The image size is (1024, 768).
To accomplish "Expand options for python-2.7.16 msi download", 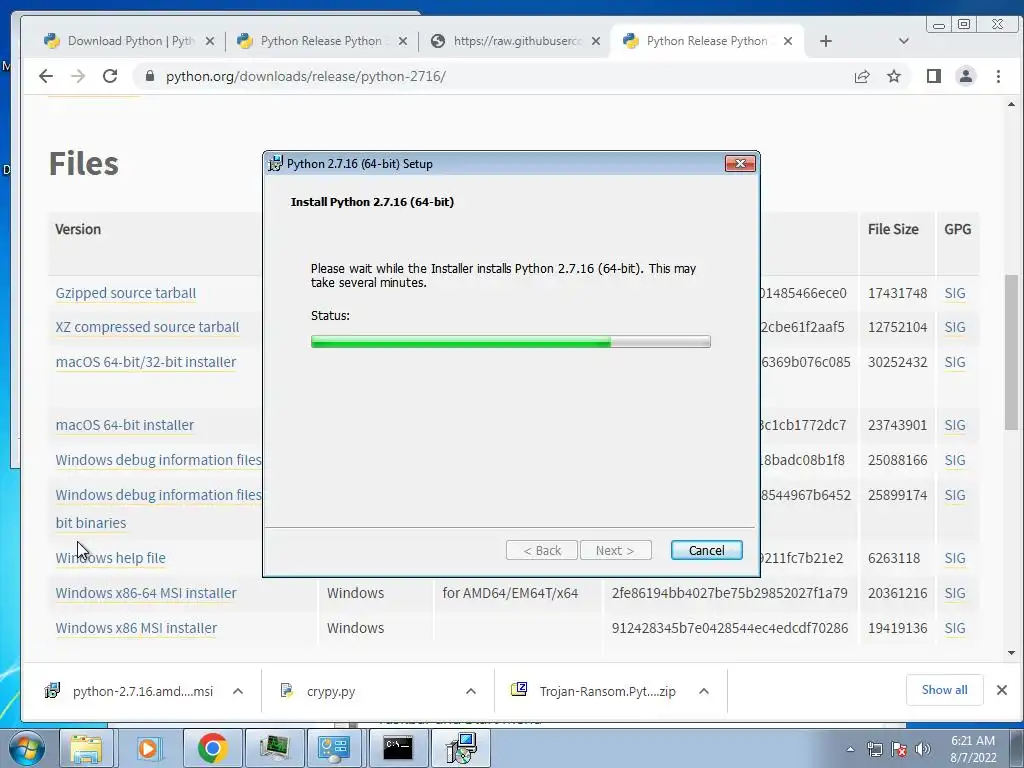I will coord(238,691).
